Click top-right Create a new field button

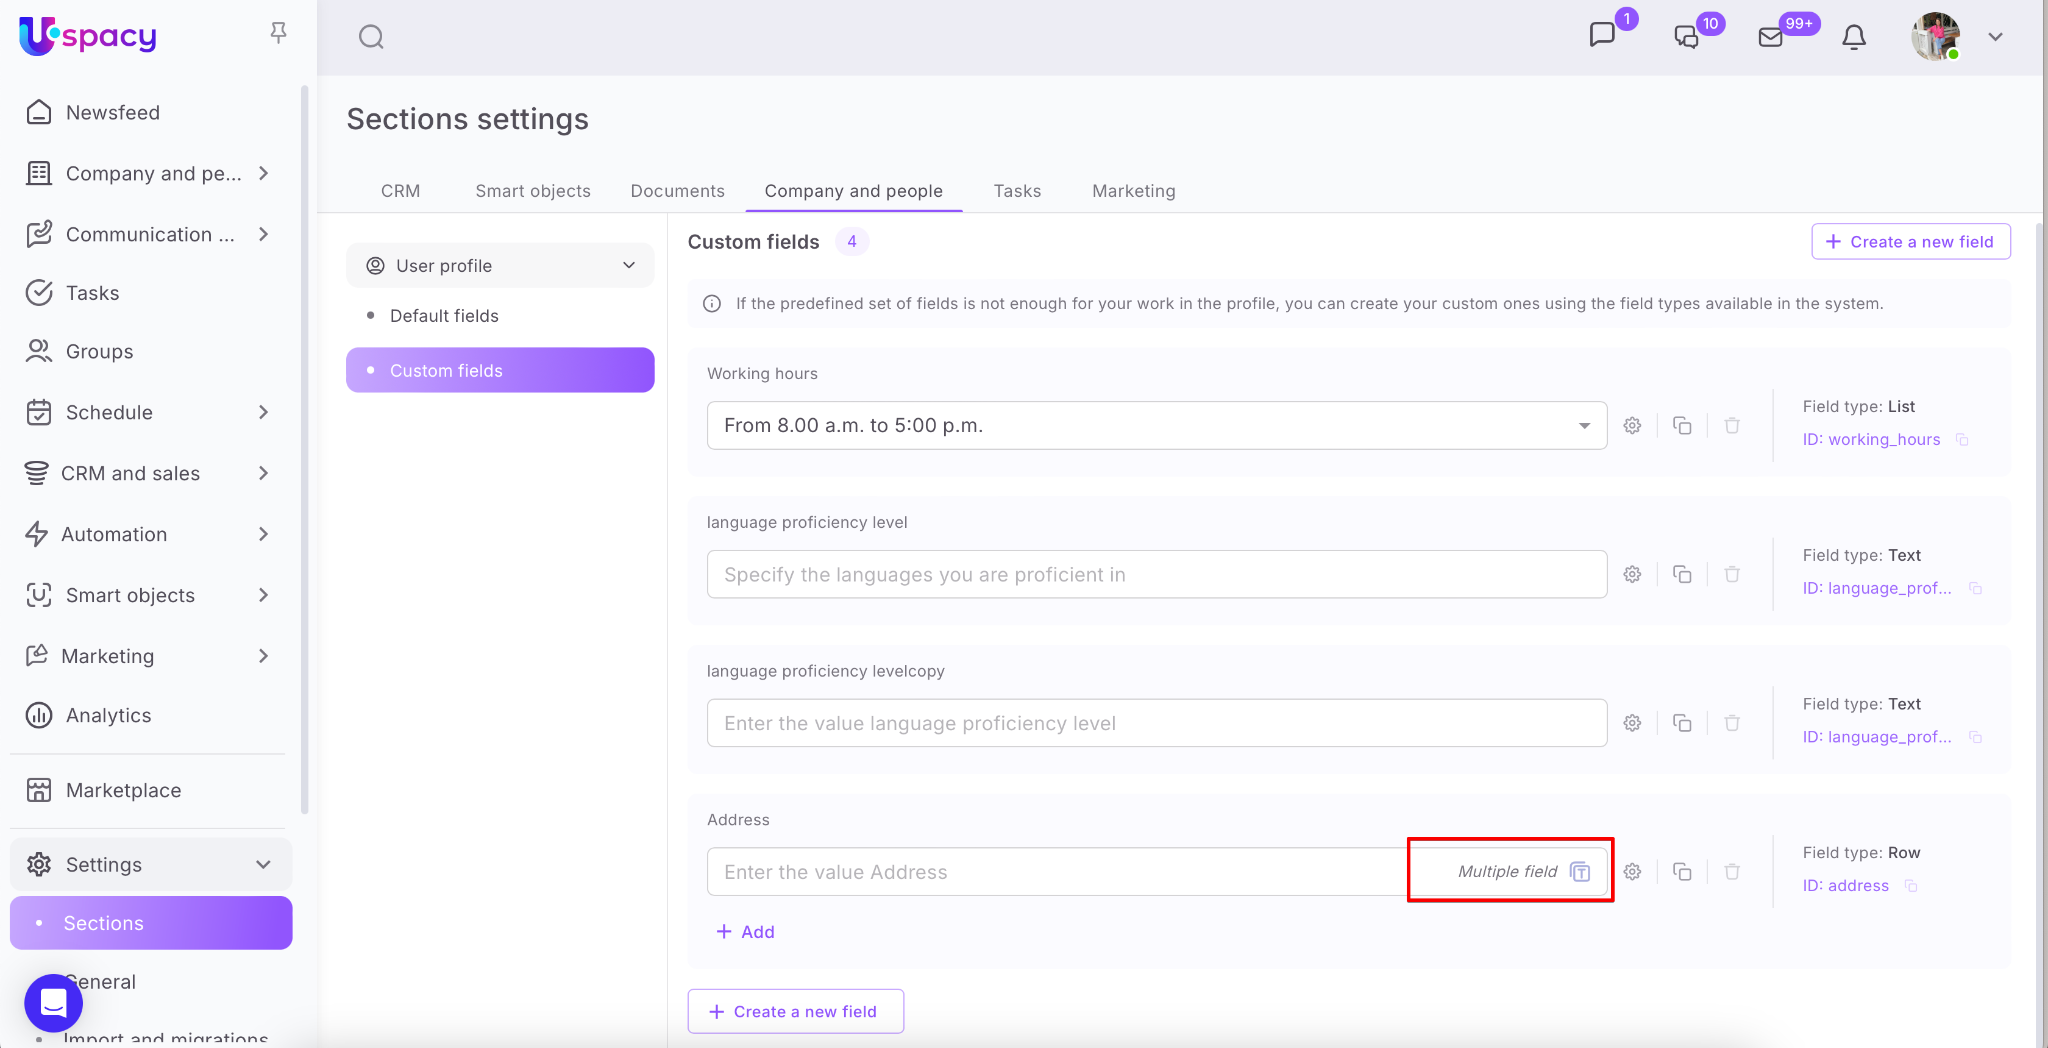pyautogui.click(x=1910, y=242)
